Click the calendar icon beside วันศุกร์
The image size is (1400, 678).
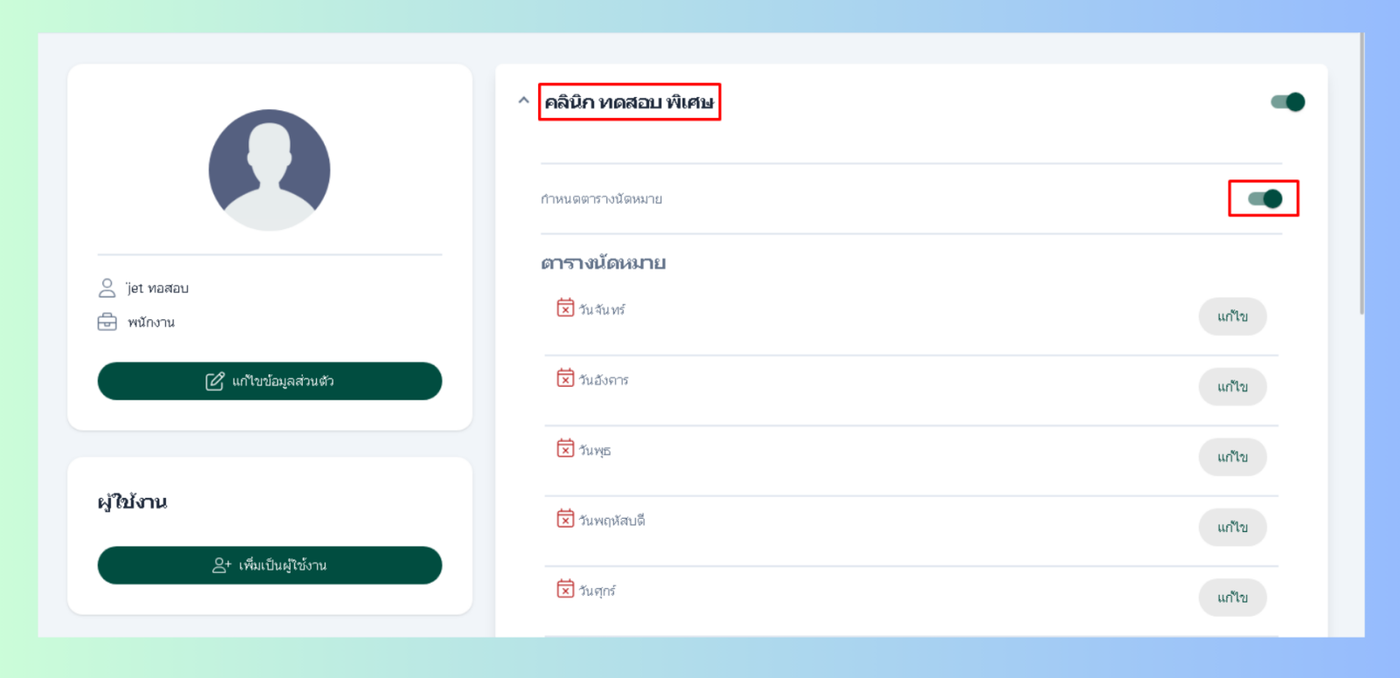click(x=565, y=588)
